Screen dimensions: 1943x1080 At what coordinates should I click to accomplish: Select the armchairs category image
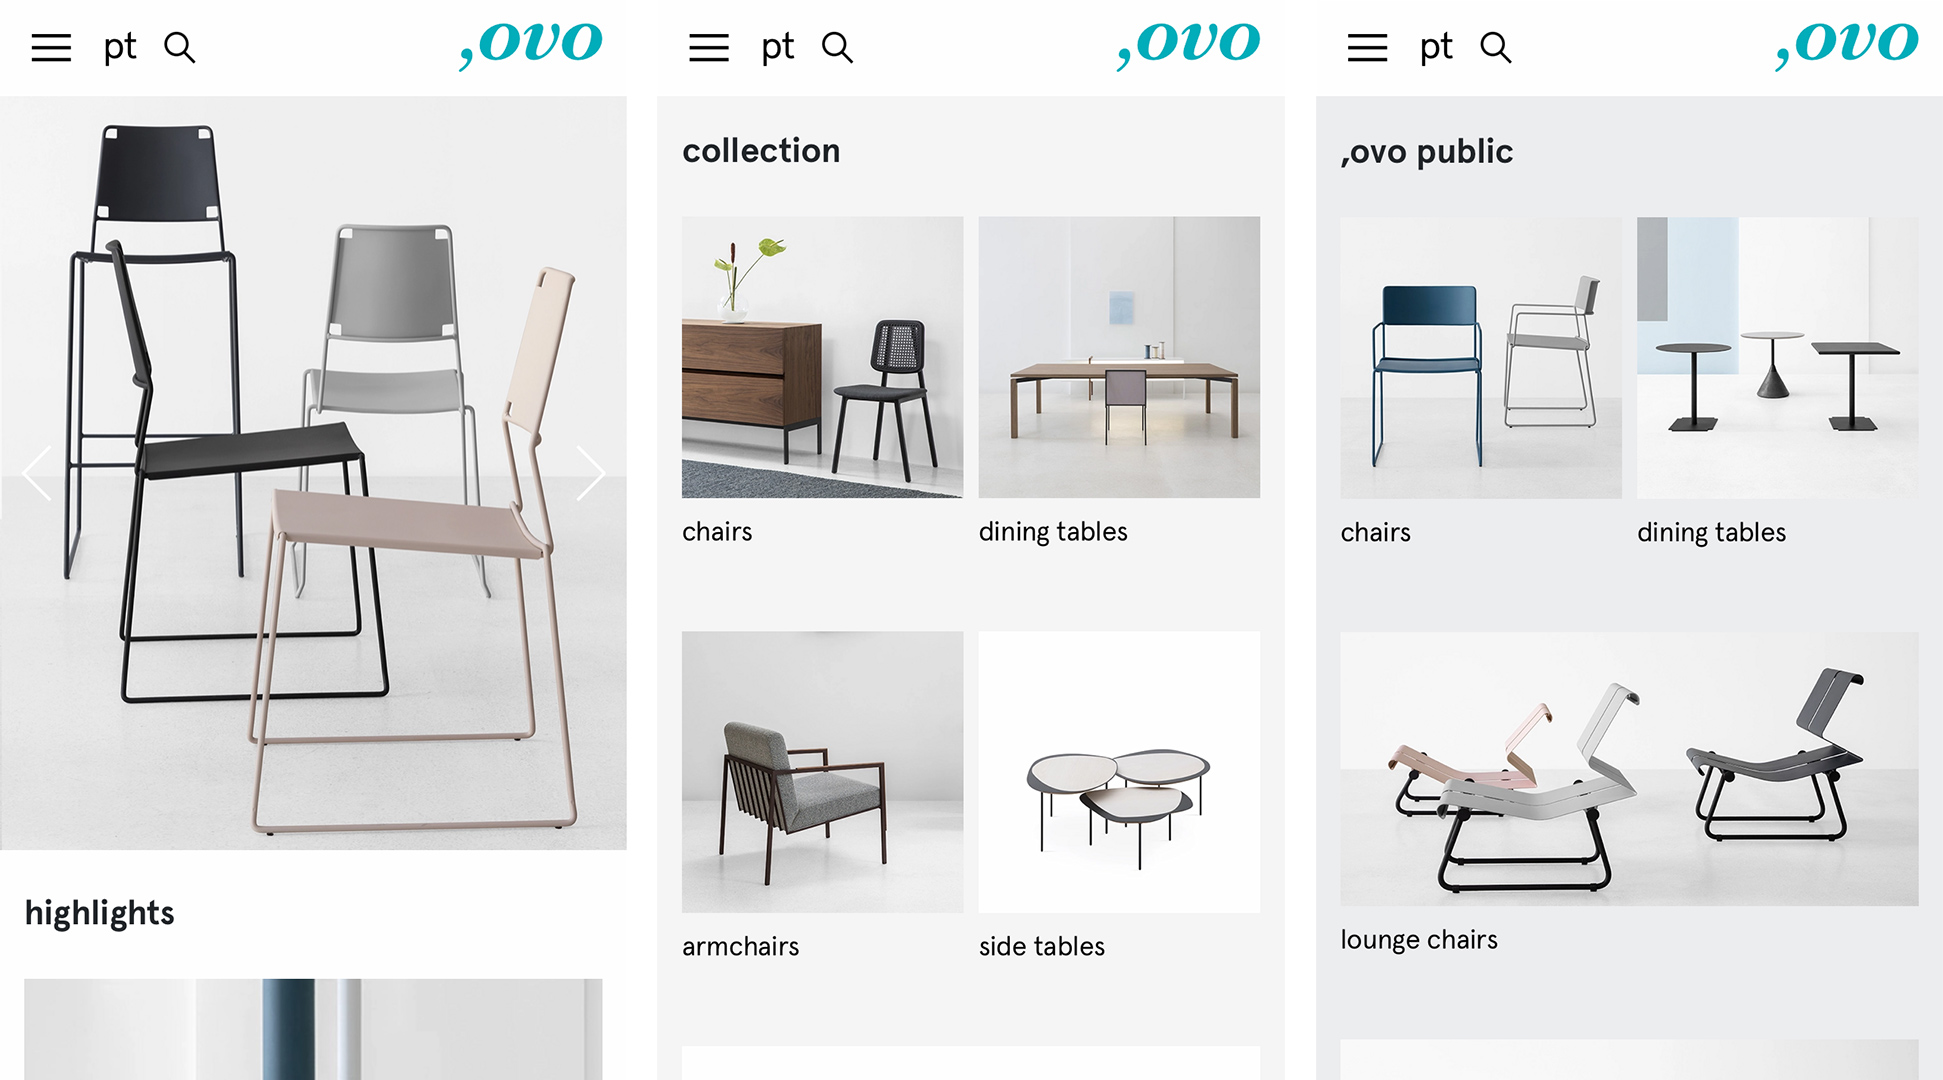click(822, 772)
